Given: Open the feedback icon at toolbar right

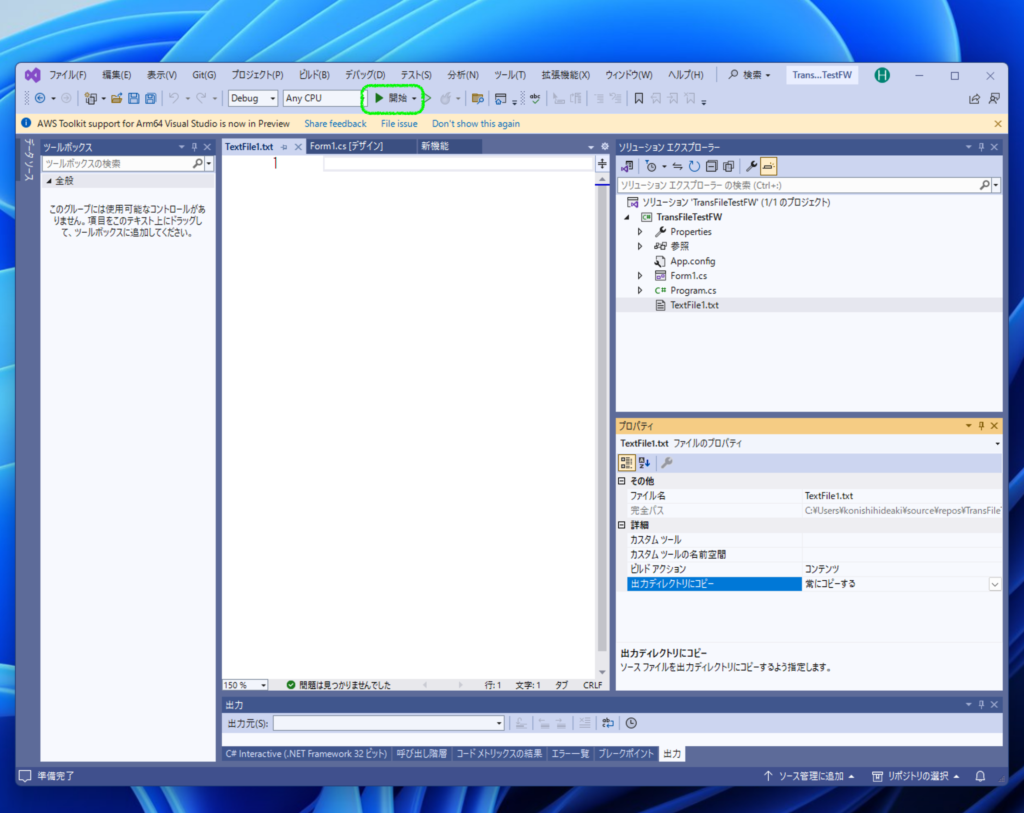Looking at the screenshot, I should pyautogui.click(x=994, y=99).
